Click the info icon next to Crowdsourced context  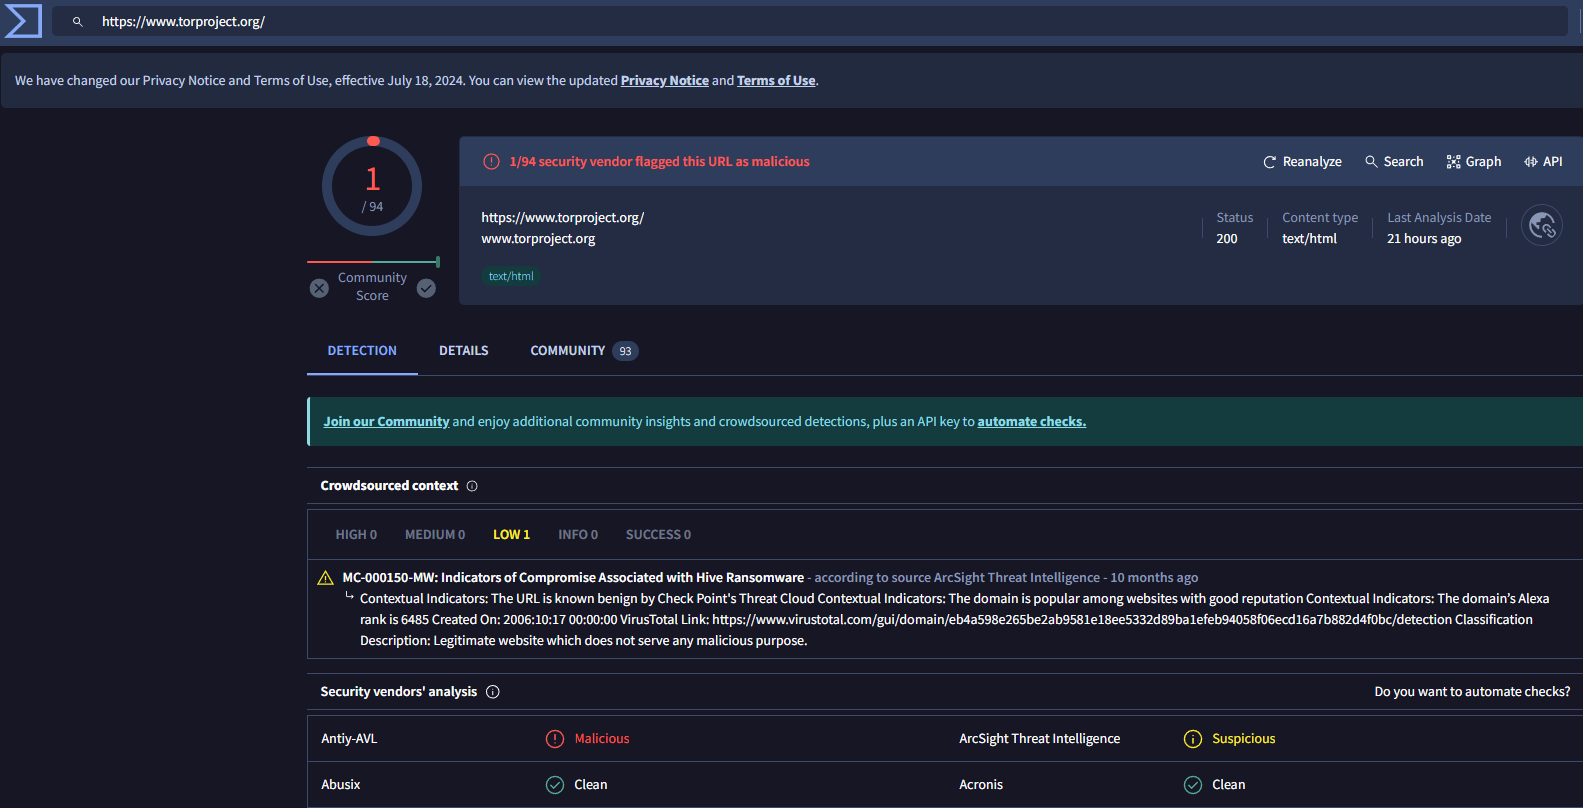coord(472,486)
